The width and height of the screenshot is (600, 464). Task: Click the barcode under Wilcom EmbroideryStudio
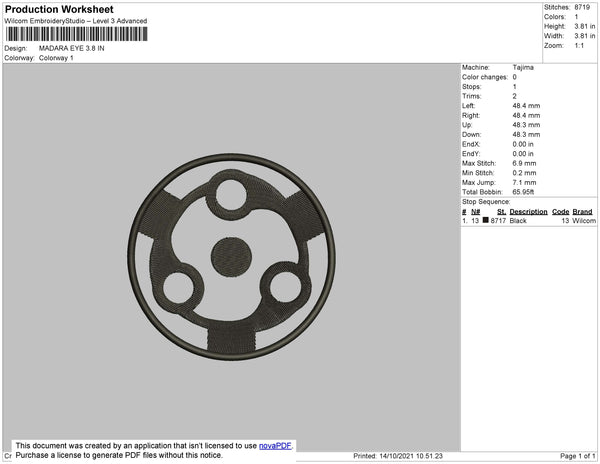click(77, 34)
